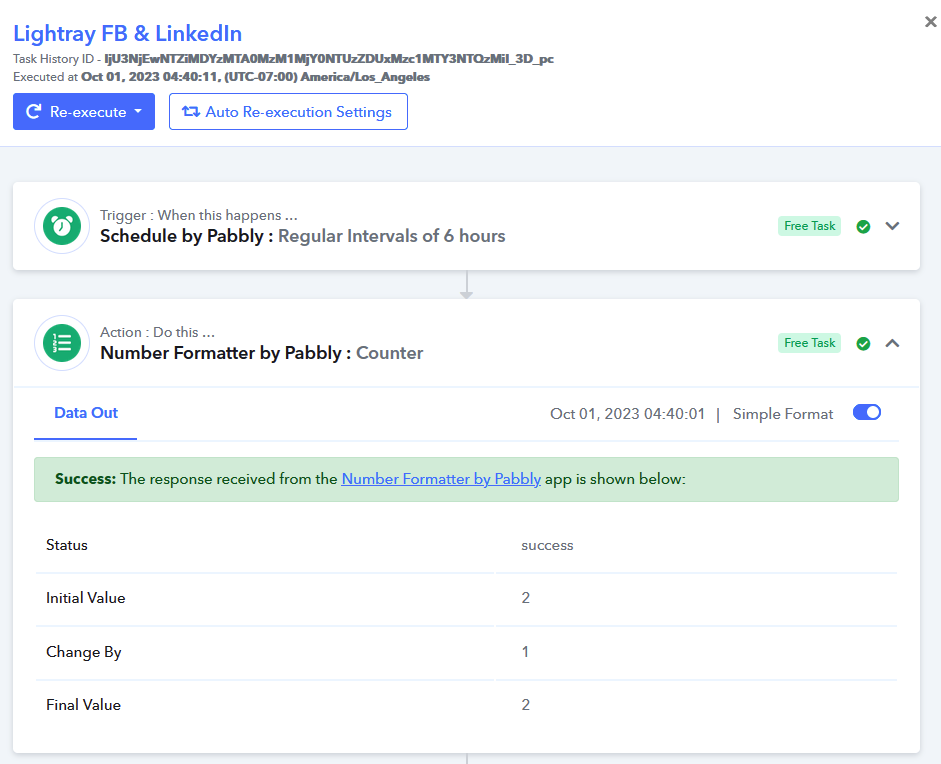Screen dimensions: 941x764
Task: Open the Number Formatter by Pabbly link
Action: coord(441,479)
